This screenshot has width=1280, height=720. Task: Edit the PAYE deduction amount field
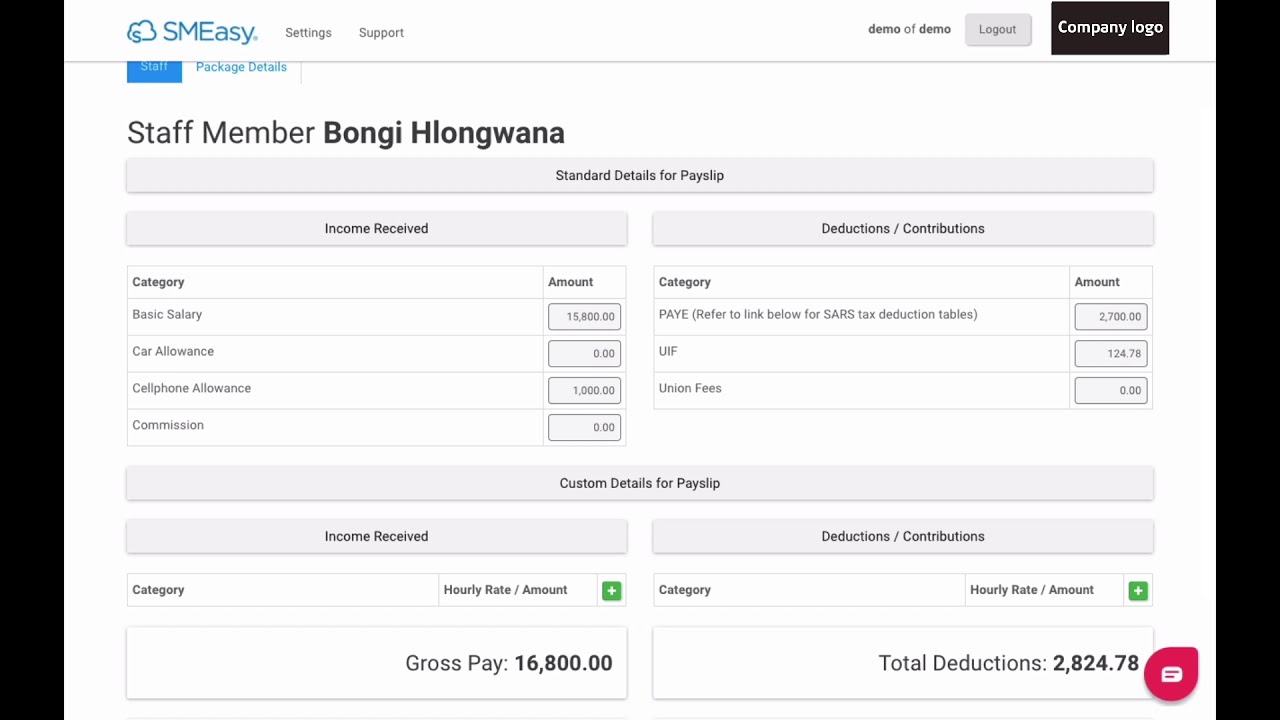(x=1110, y=317)
